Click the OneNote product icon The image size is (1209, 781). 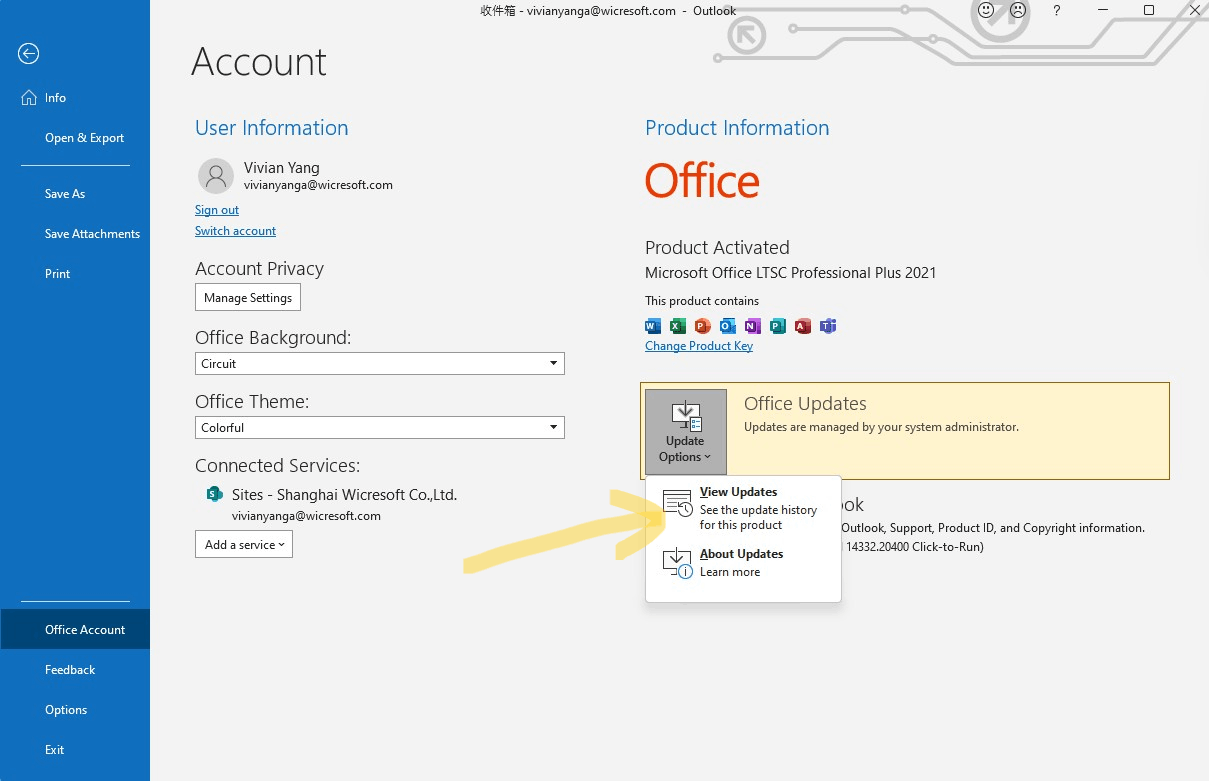click(753, 325)
